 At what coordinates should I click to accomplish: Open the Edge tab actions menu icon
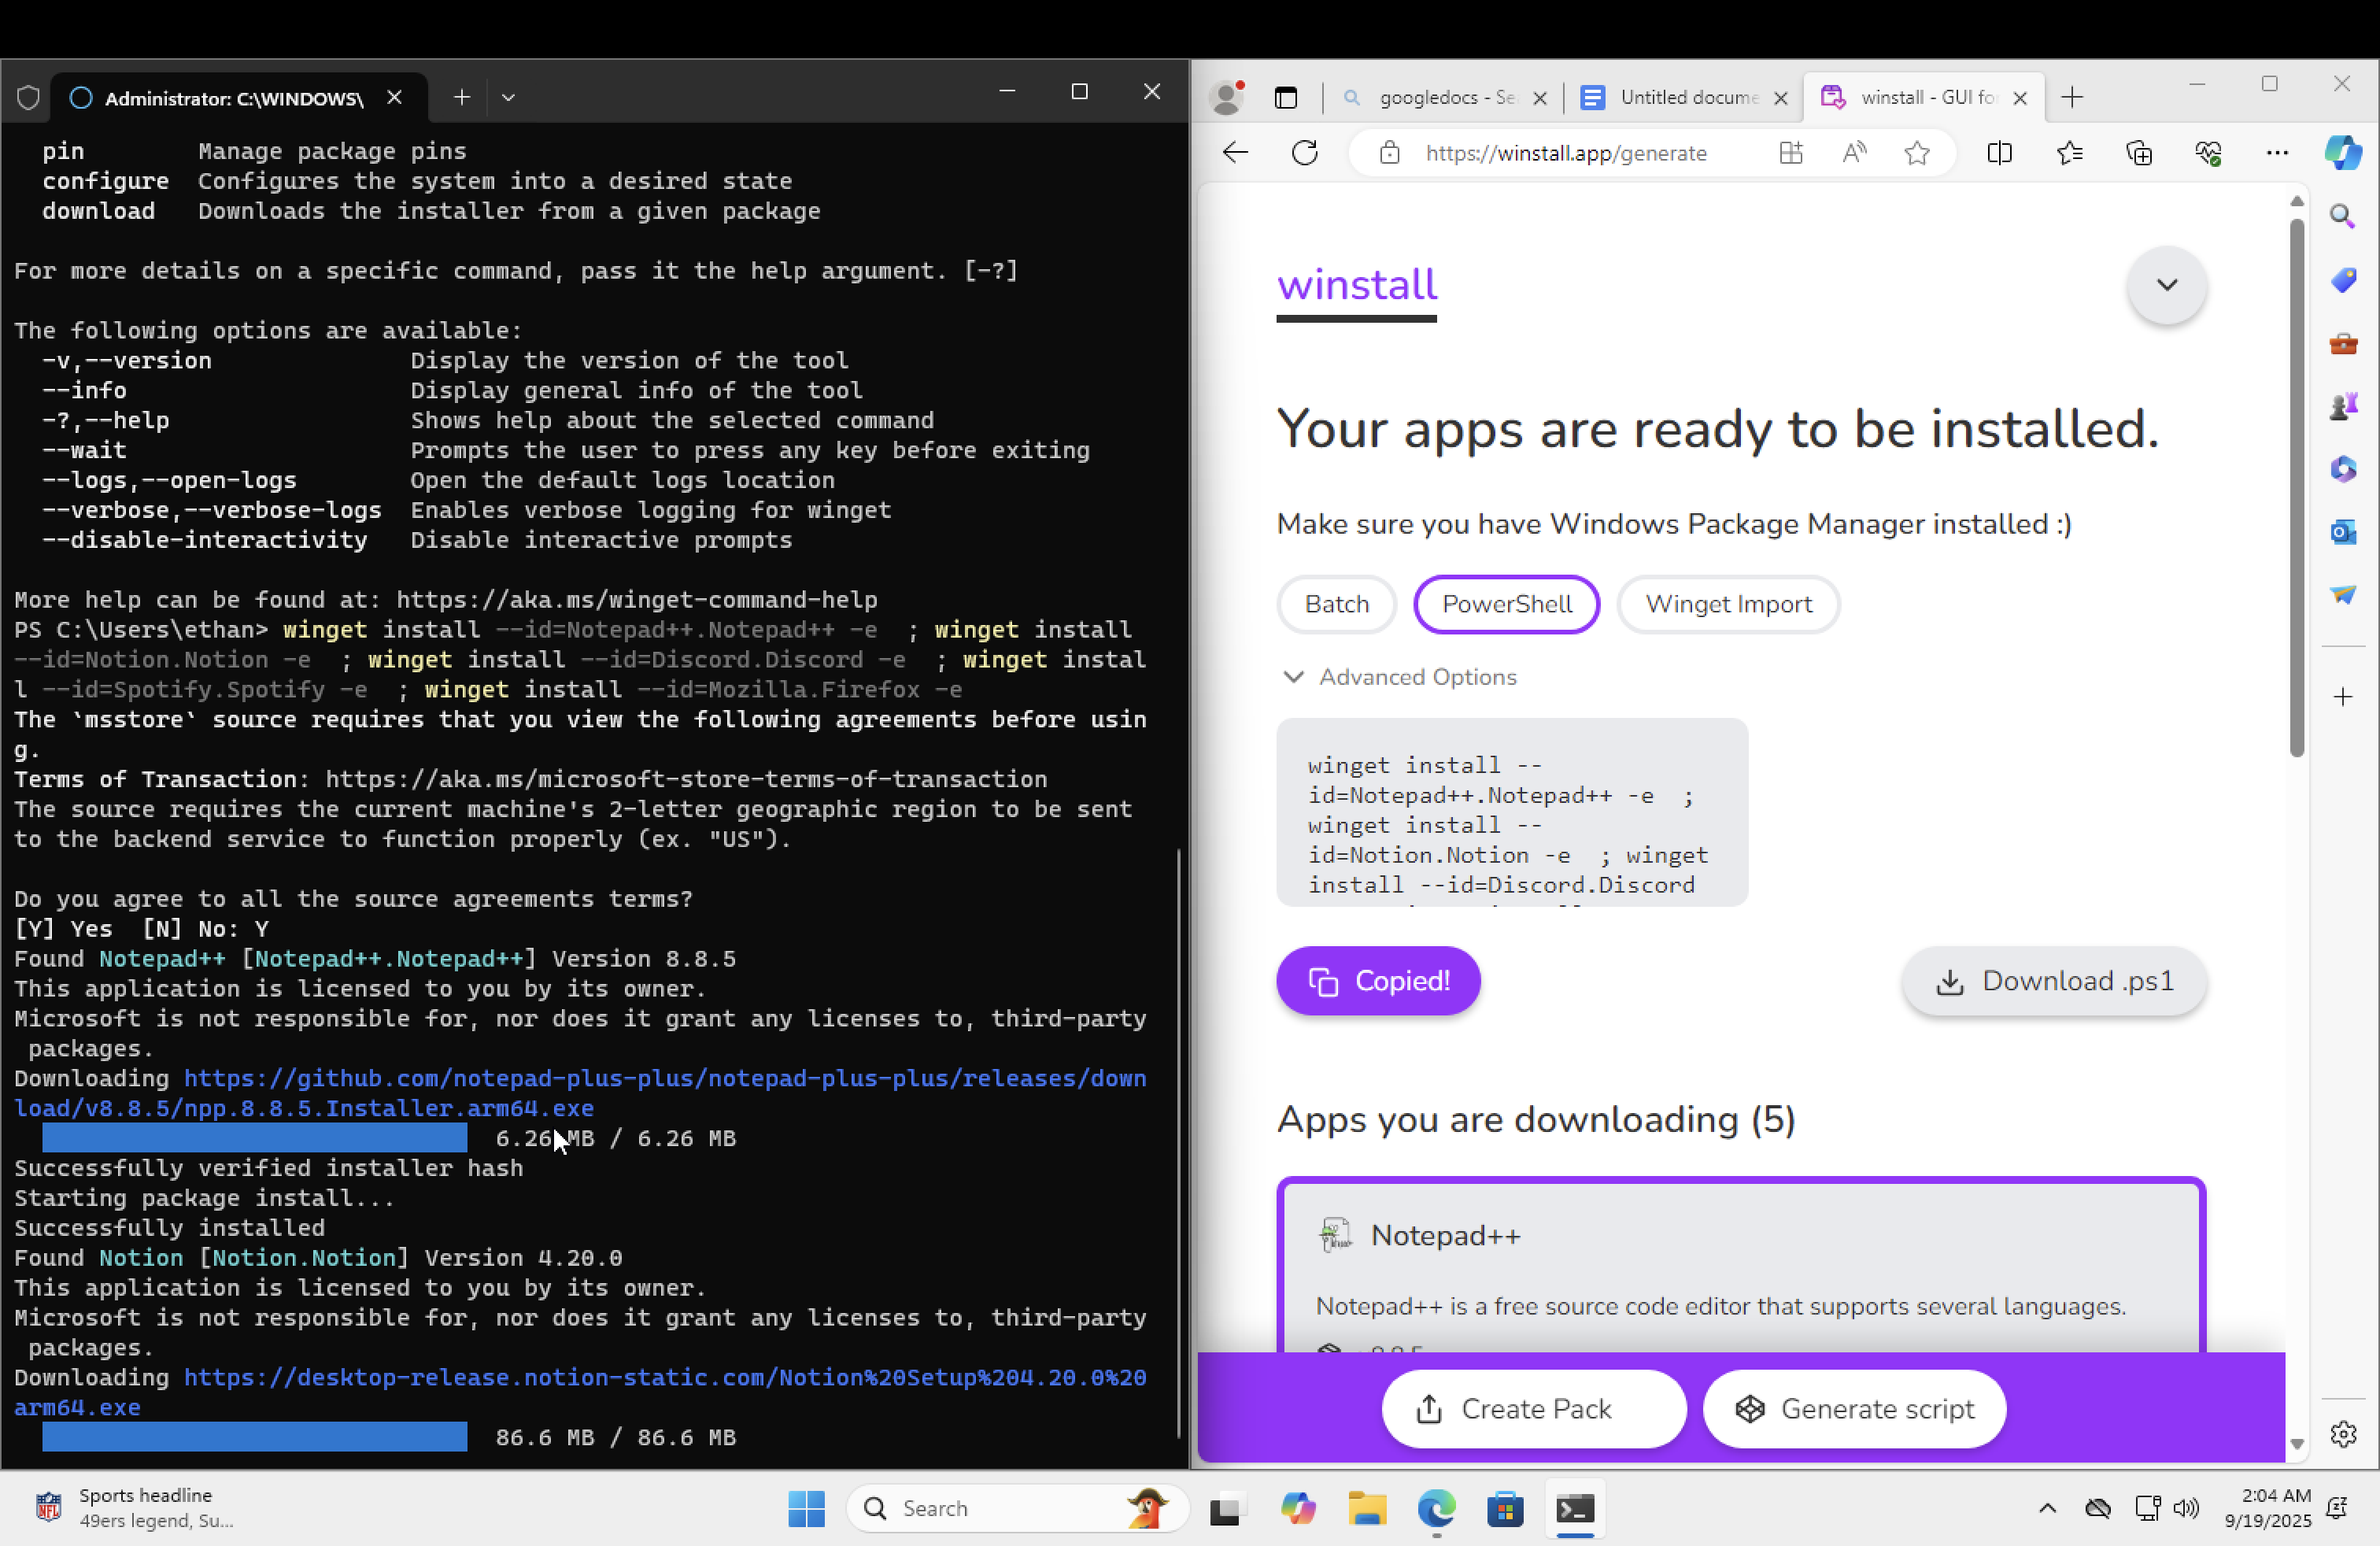[x=1286, y=98]
